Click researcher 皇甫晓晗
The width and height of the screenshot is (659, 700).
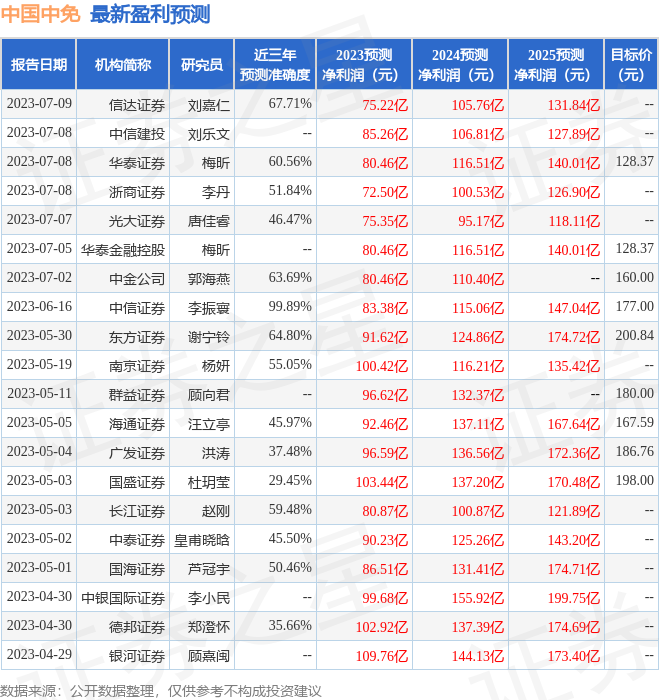pyautogui.click(x=202, y=540)
